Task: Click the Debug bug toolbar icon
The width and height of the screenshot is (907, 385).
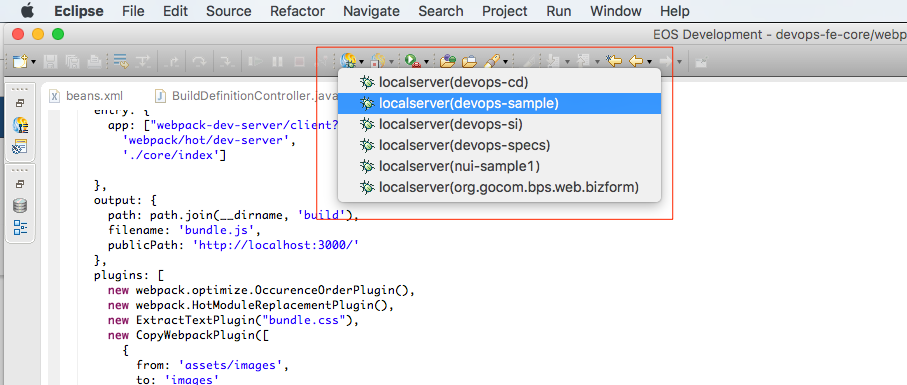Action: (x=348, y=60)
